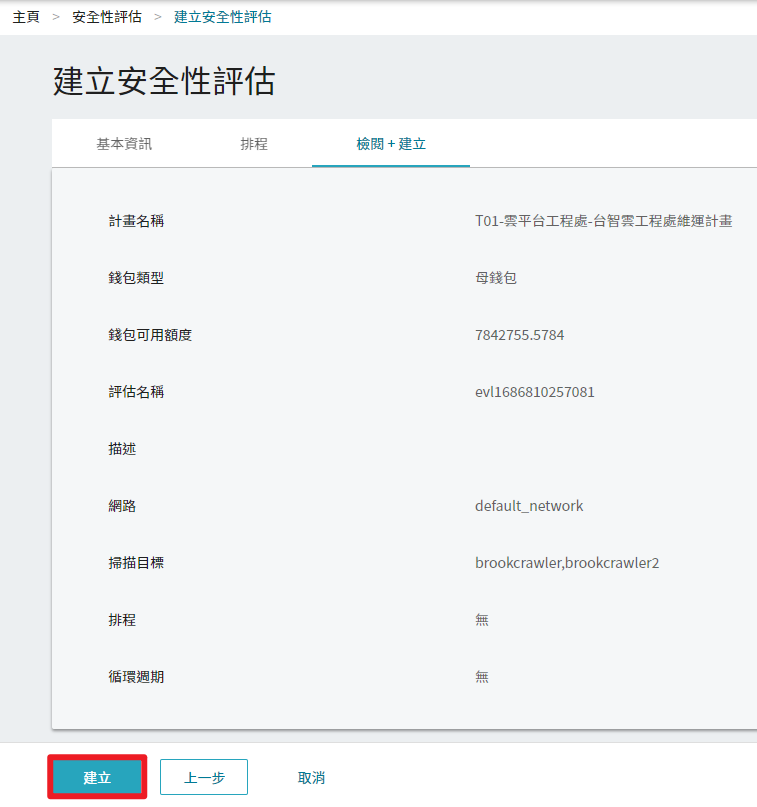This screenshot has height=807, width=757.
Task: Click the 網路 label
Action: 122,506
